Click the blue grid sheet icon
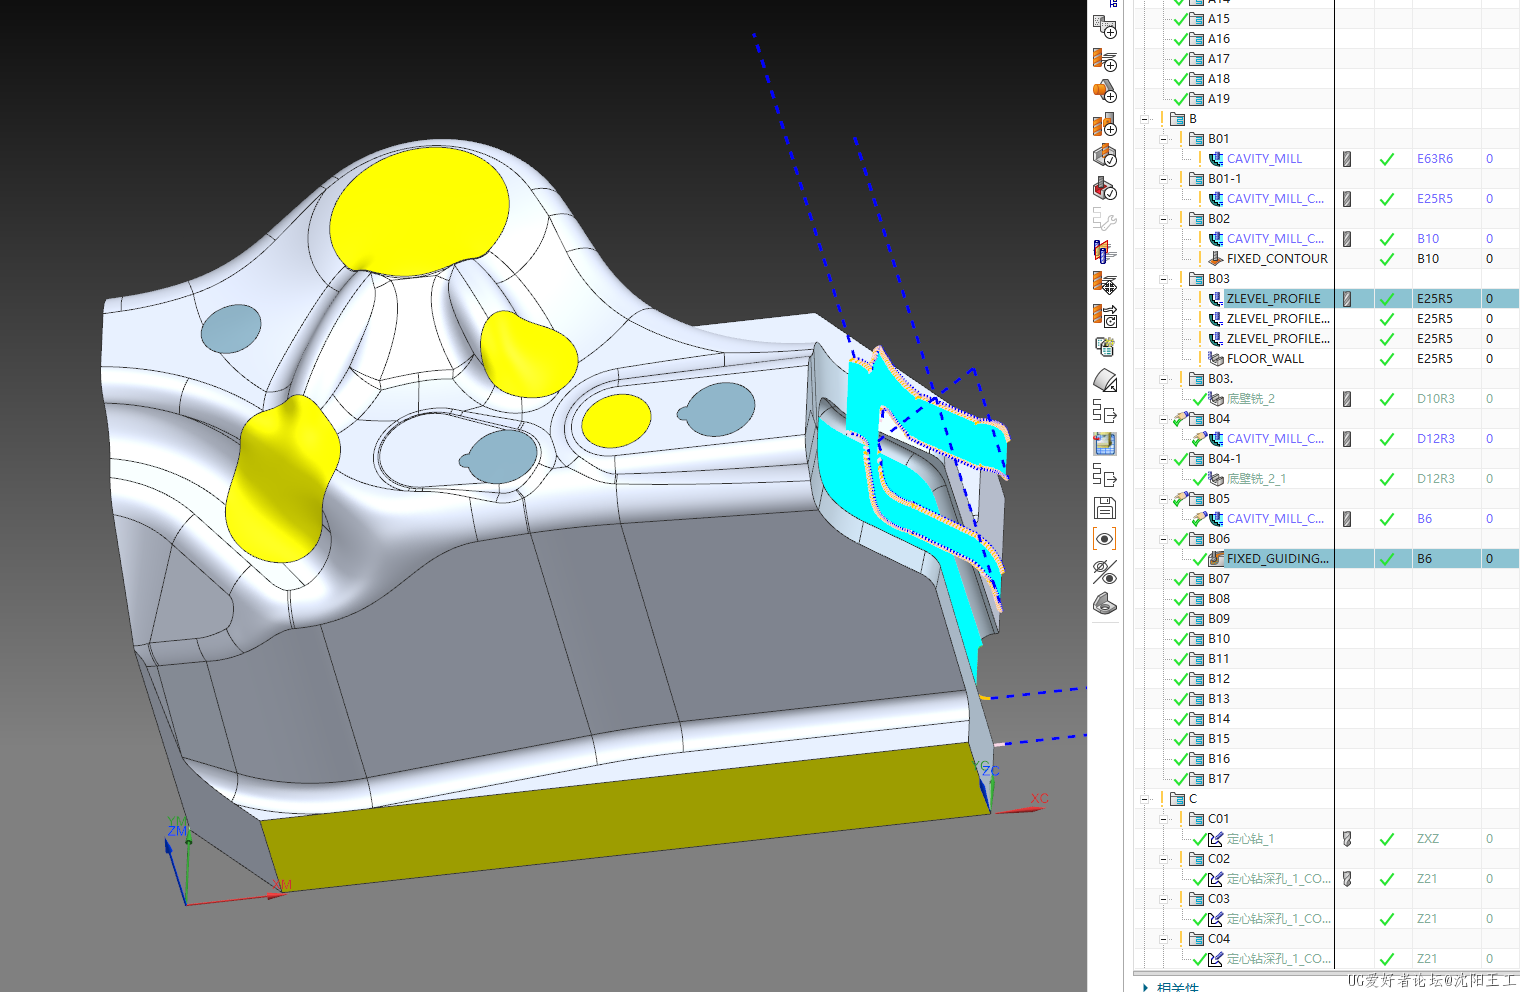Image resolution: width=1520 pixels, height=992 pixels. tap(1104, 443)
